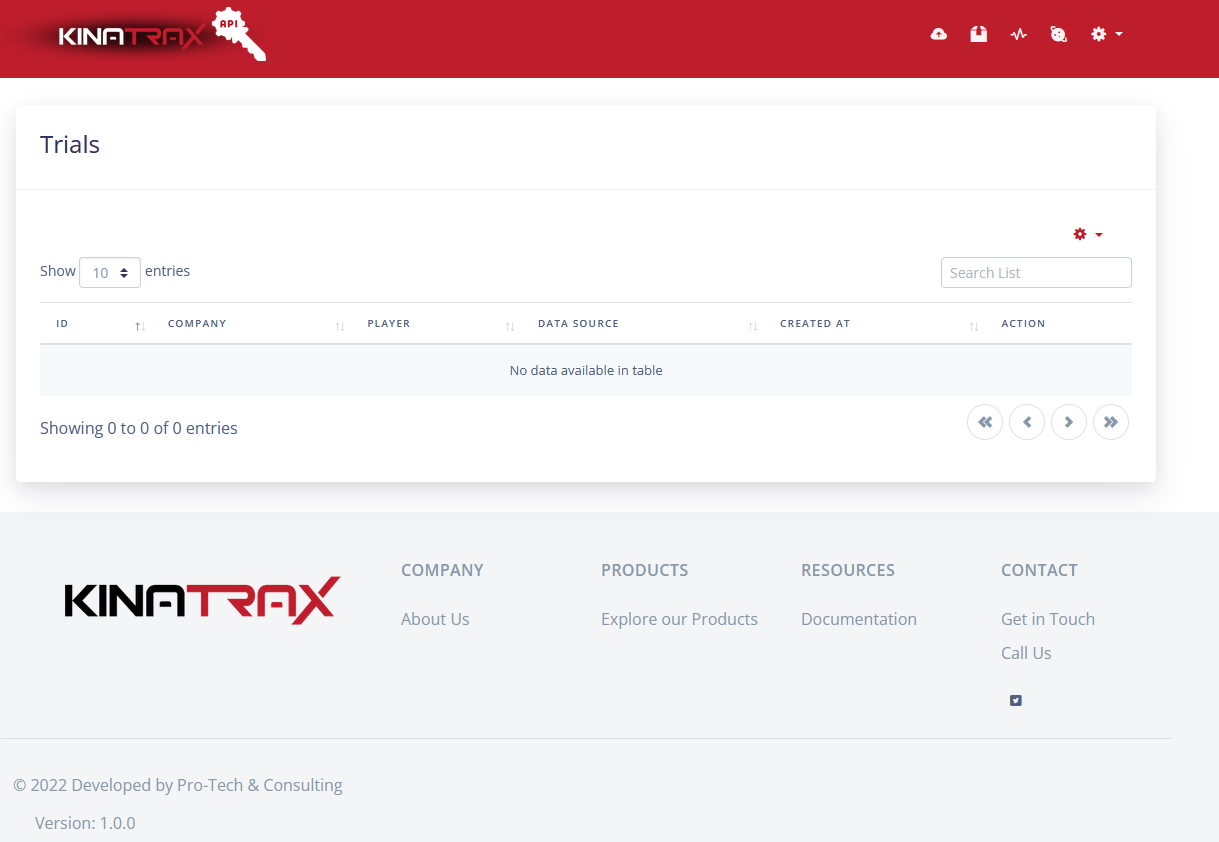
Task: Open the Show entries count selector
Action: tap(110, 273)
